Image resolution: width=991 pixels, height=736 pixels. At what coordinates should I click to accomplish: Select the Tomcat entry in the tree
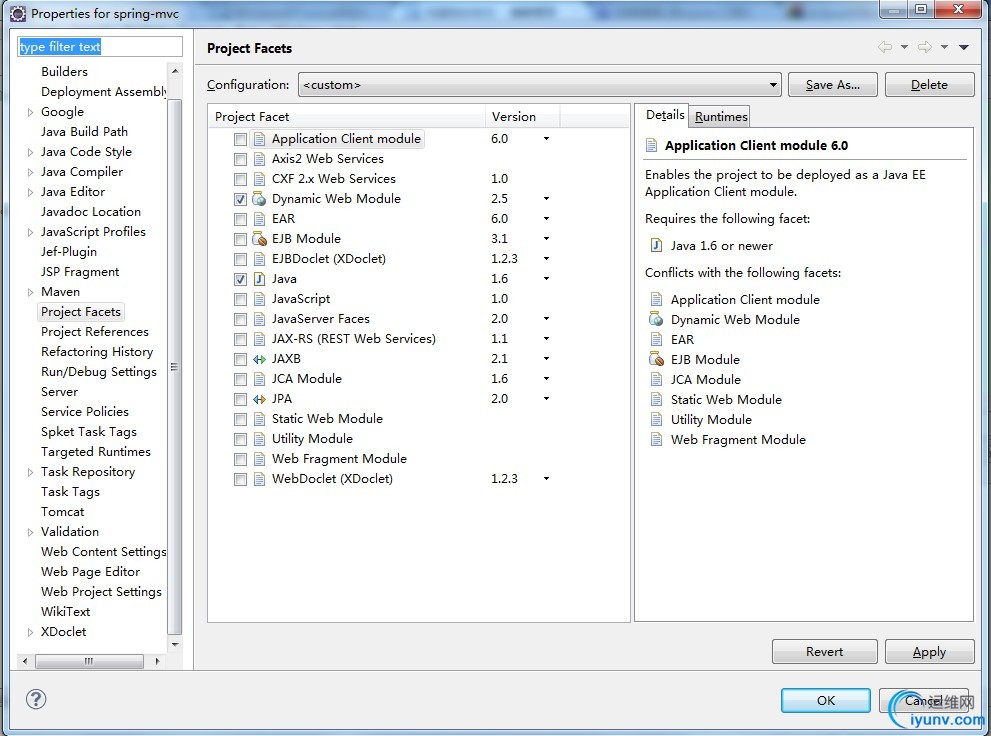(x=63, y=512)
